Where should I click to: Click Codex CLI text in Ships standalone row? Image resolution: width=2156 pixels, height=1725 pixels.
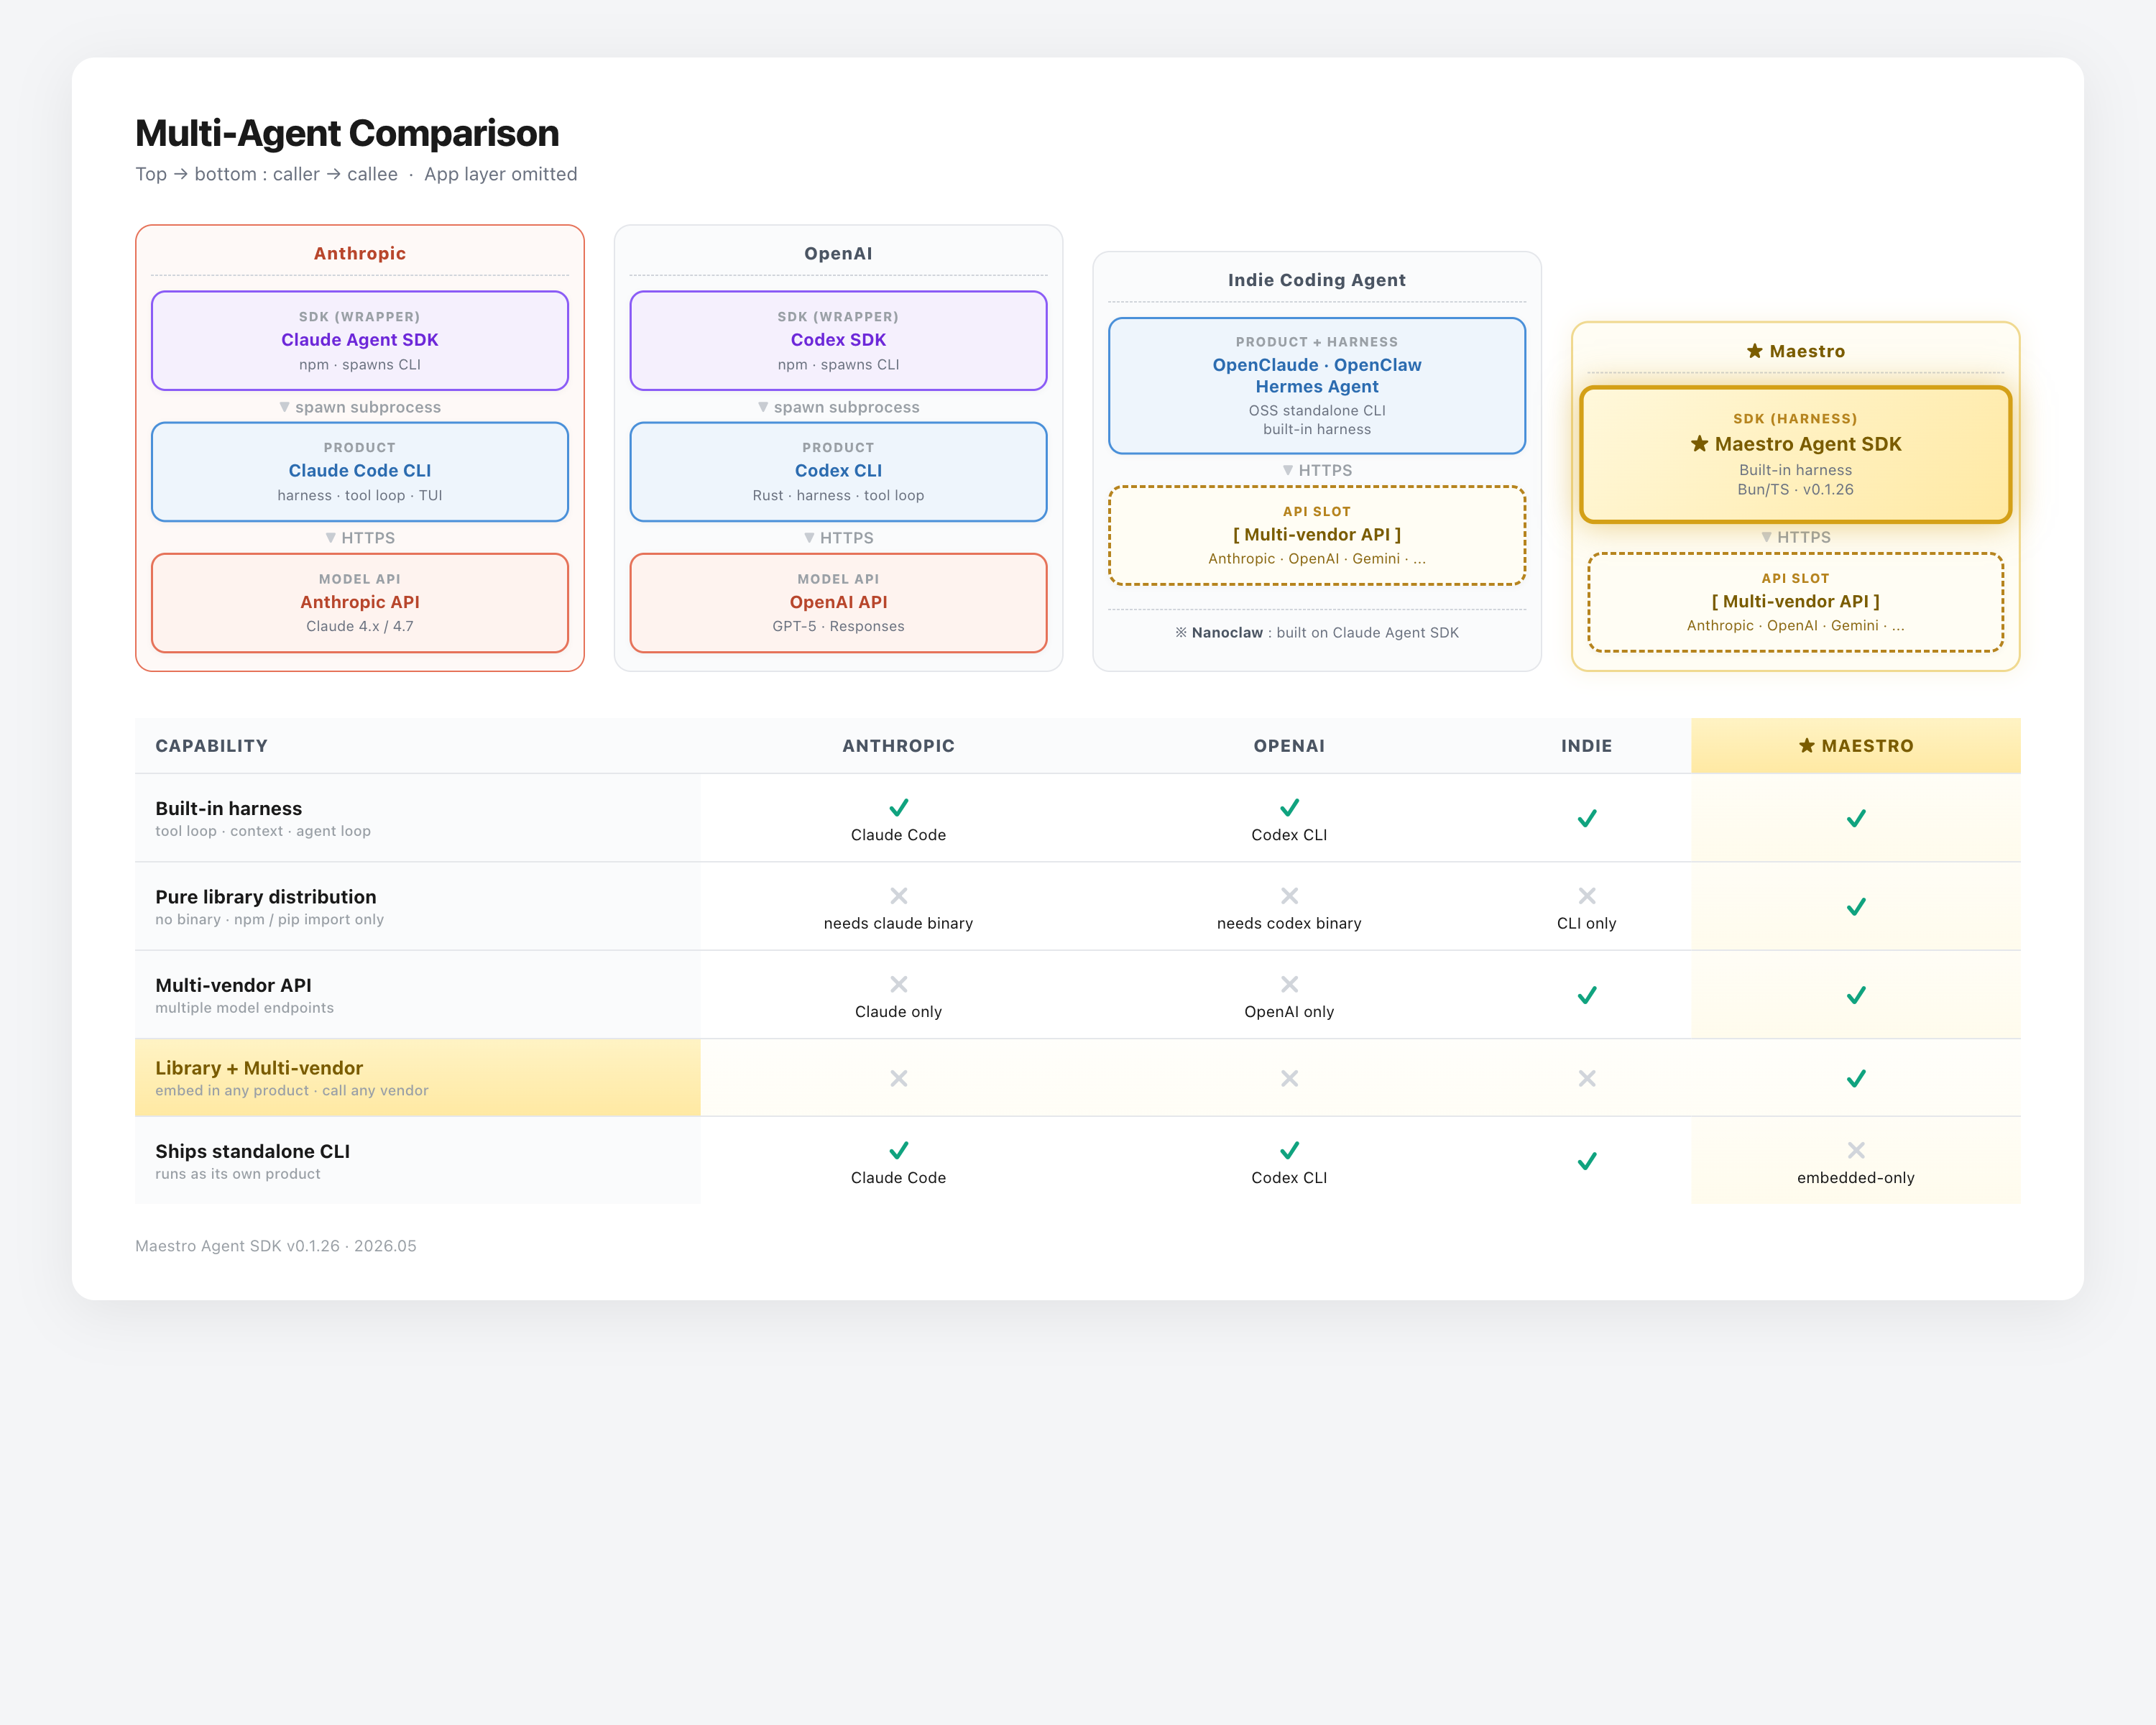(x=1290, y=1178)
